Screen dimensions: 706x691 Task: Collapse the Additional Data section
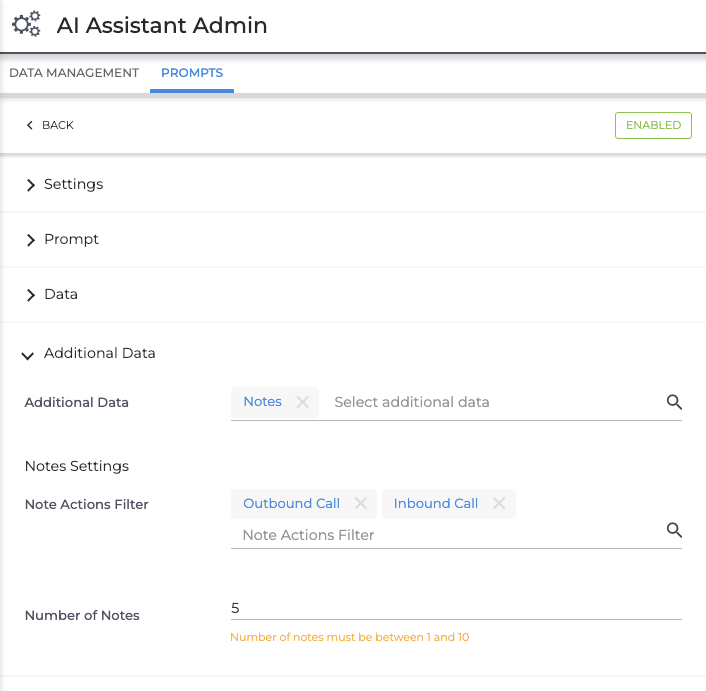click(99, 353)
